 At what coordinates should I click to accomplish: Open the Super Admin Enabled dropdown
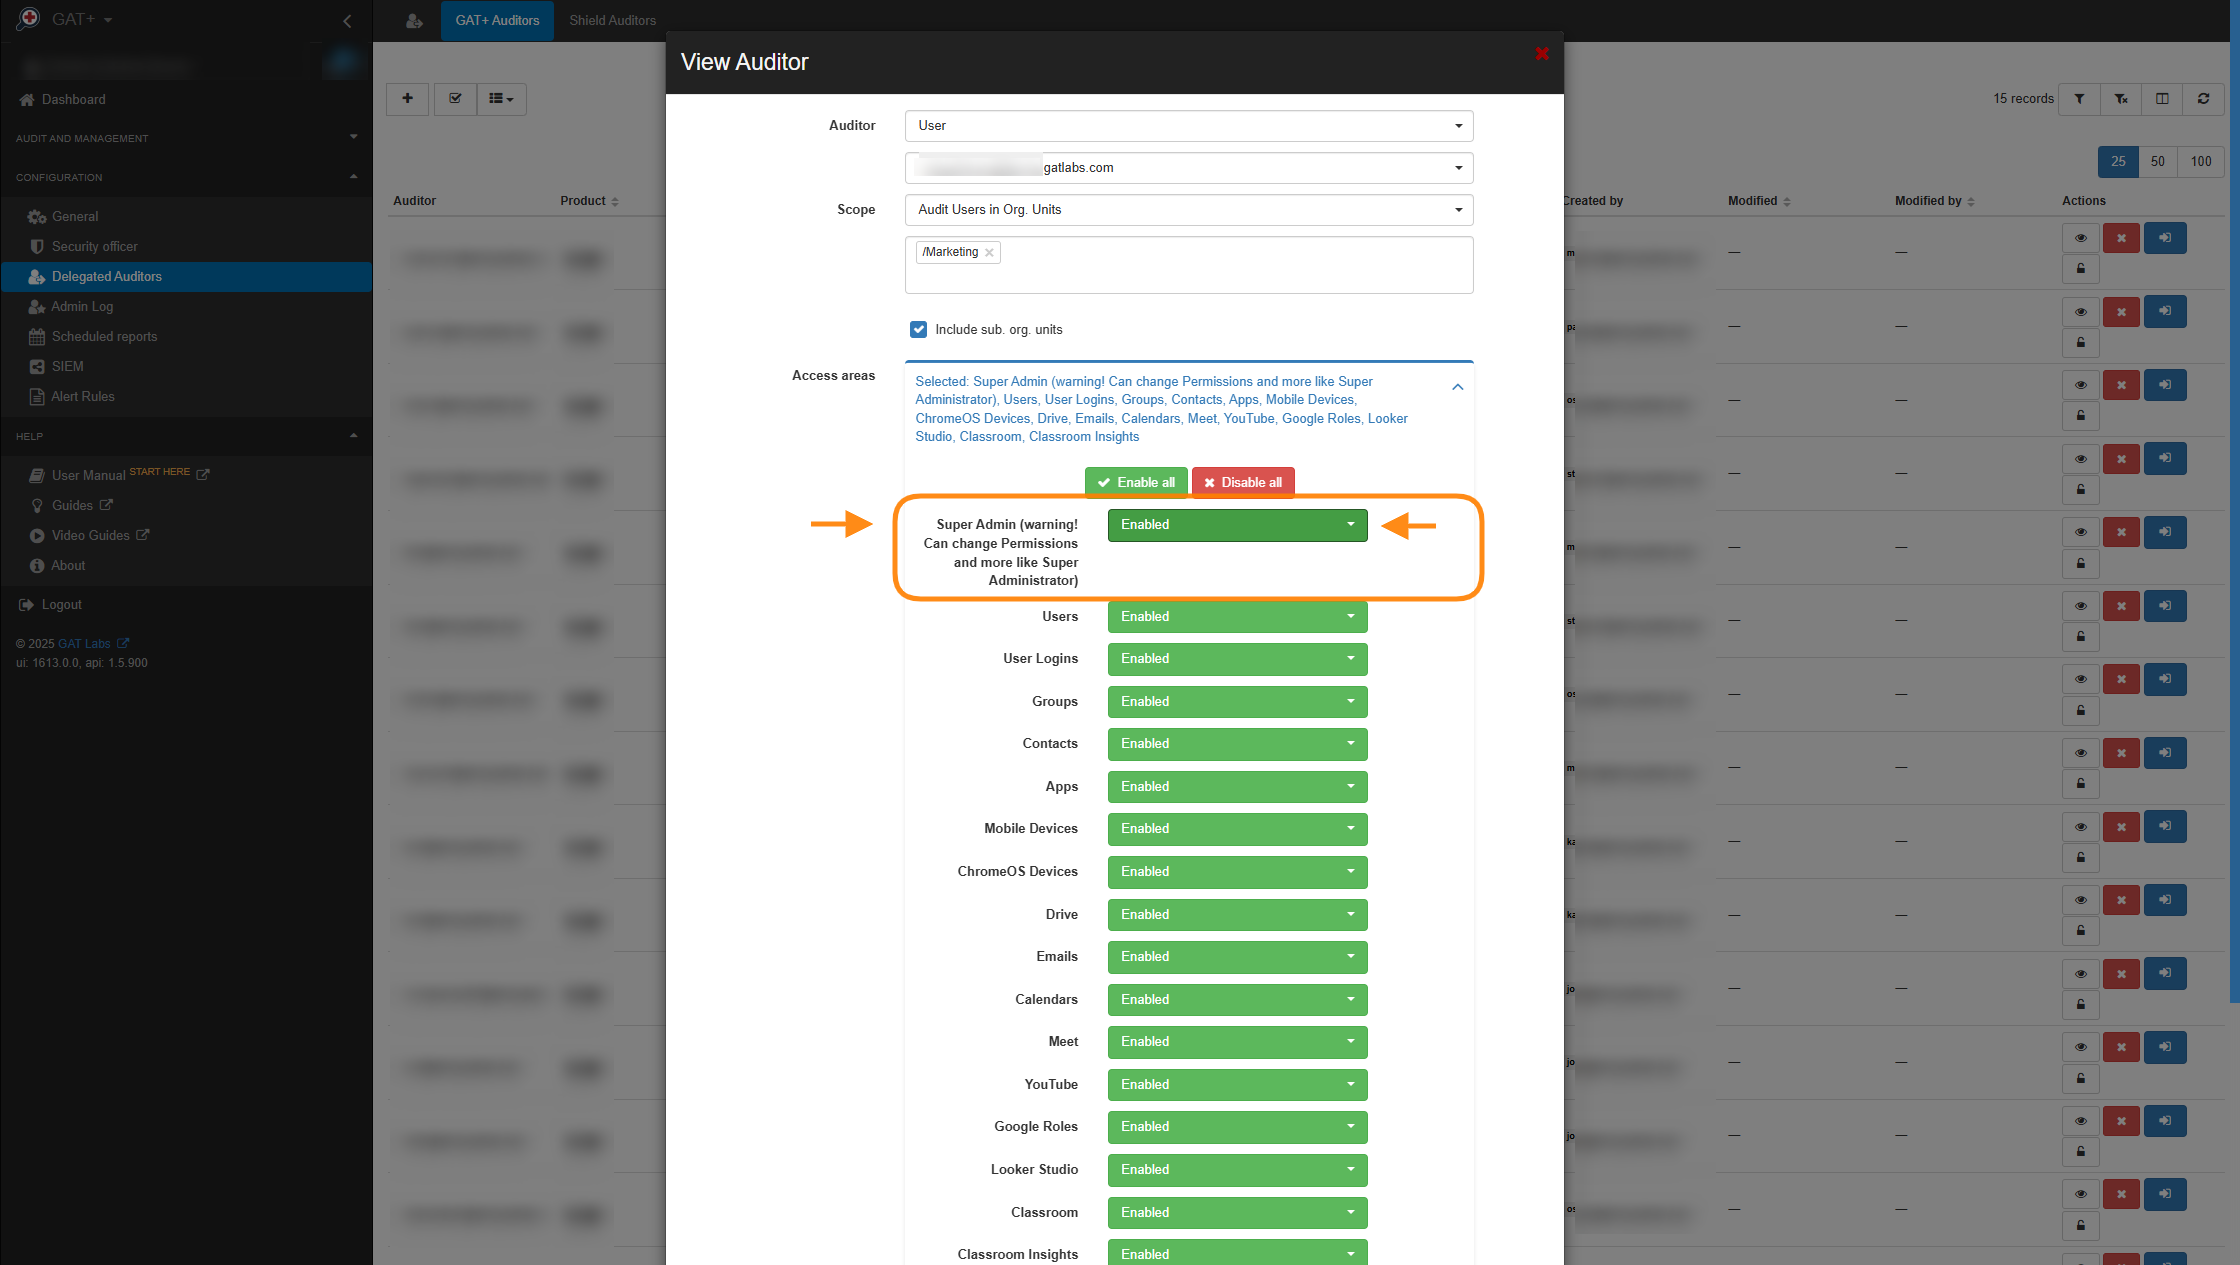[x=1237, y=525]
